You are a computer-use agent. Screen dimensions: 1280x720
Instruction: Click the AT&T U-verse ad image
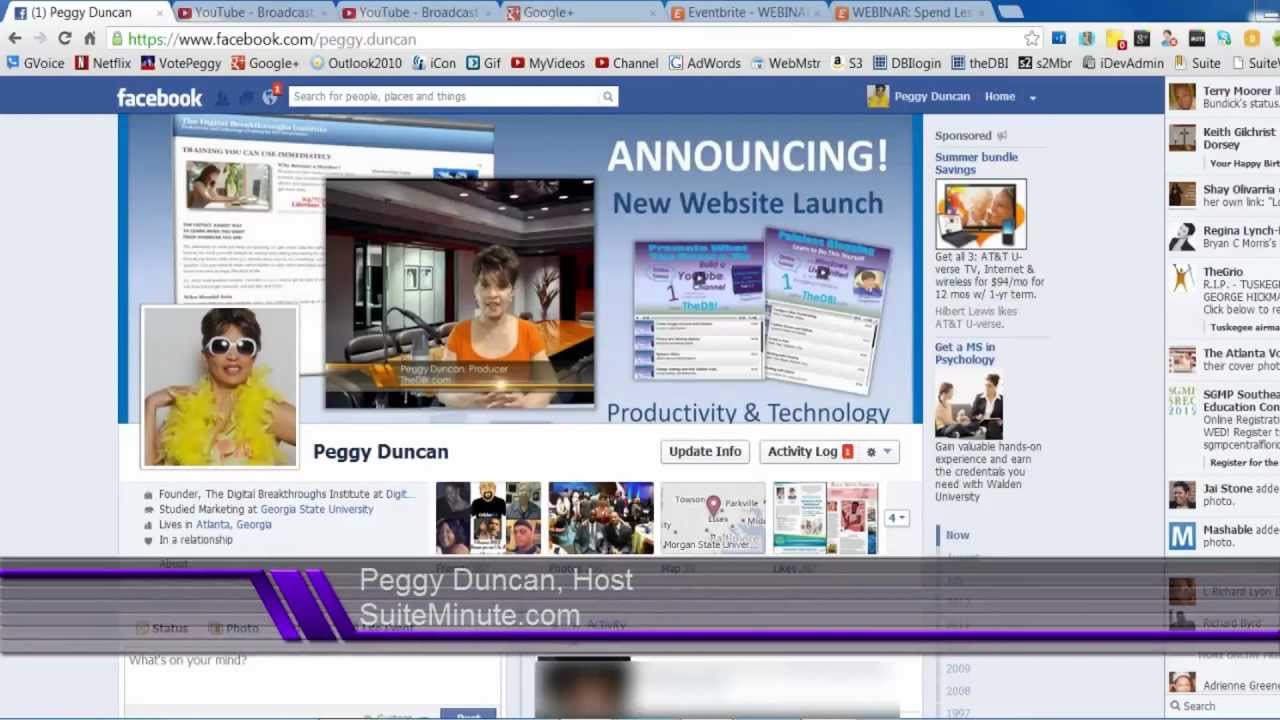click(x=981, y=214)
